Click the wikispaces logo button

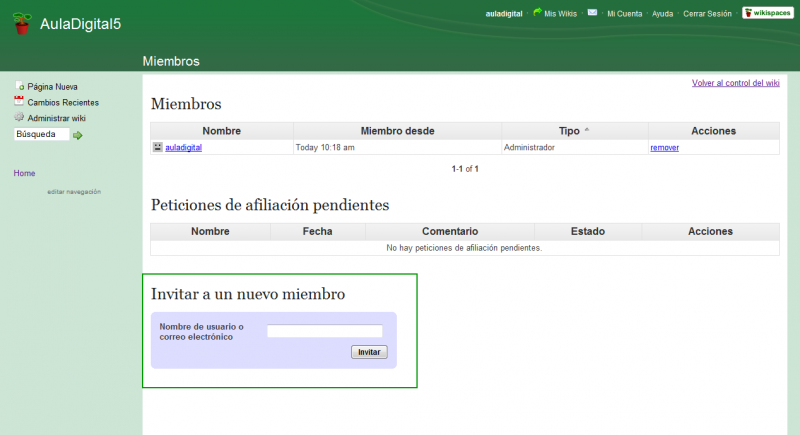point(767,13)
